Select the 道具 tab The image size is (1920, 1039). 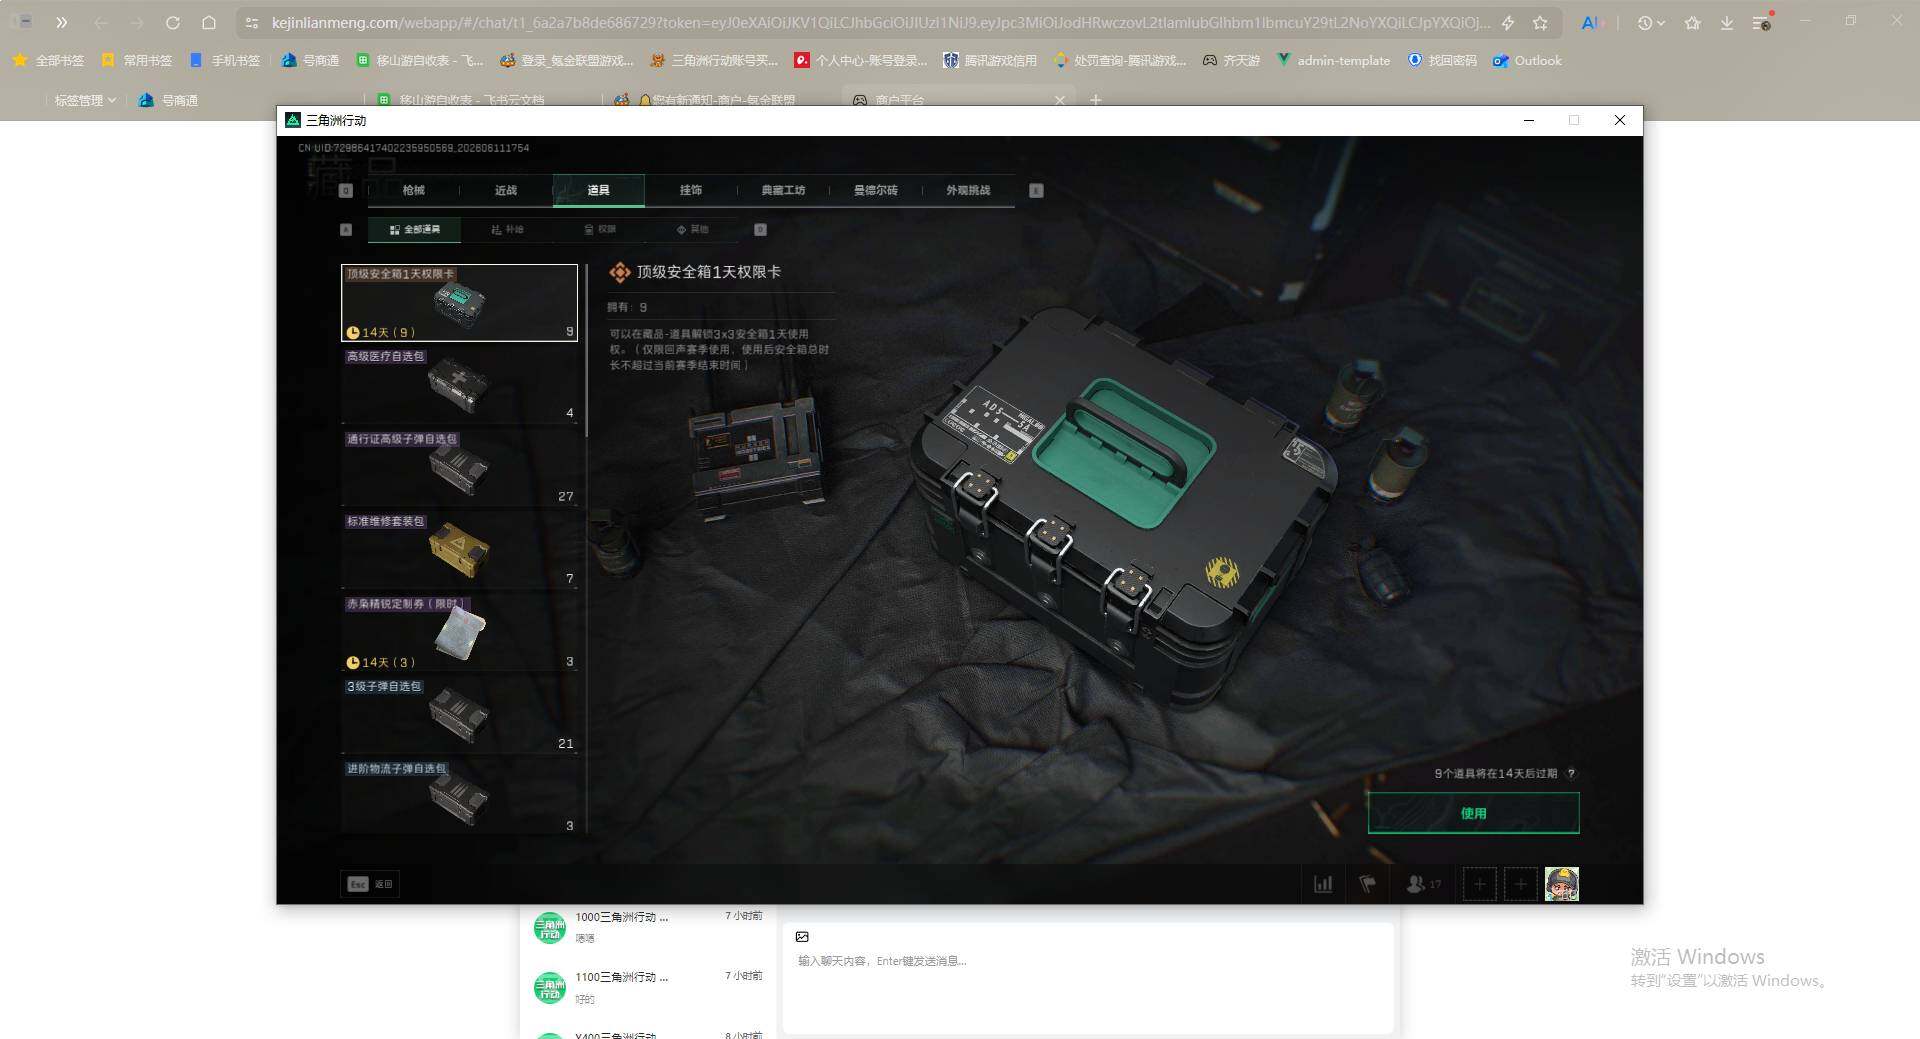click(598, 190)
